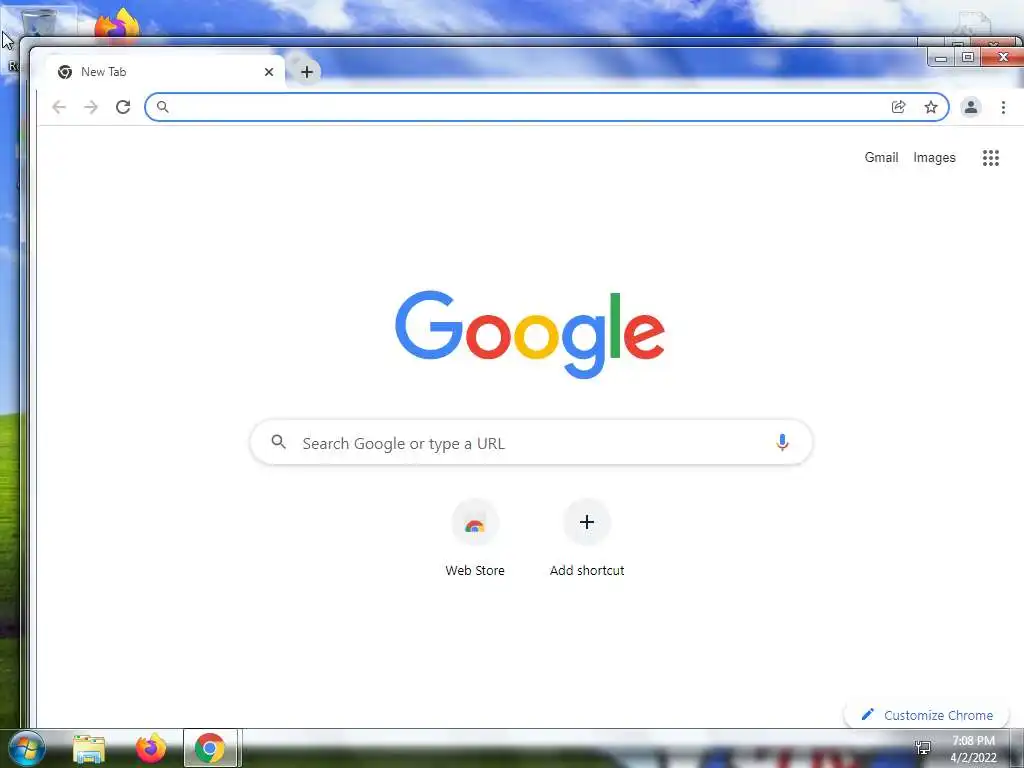
Task: Select the Chrome taskbar button
Action: pos(210,748)
